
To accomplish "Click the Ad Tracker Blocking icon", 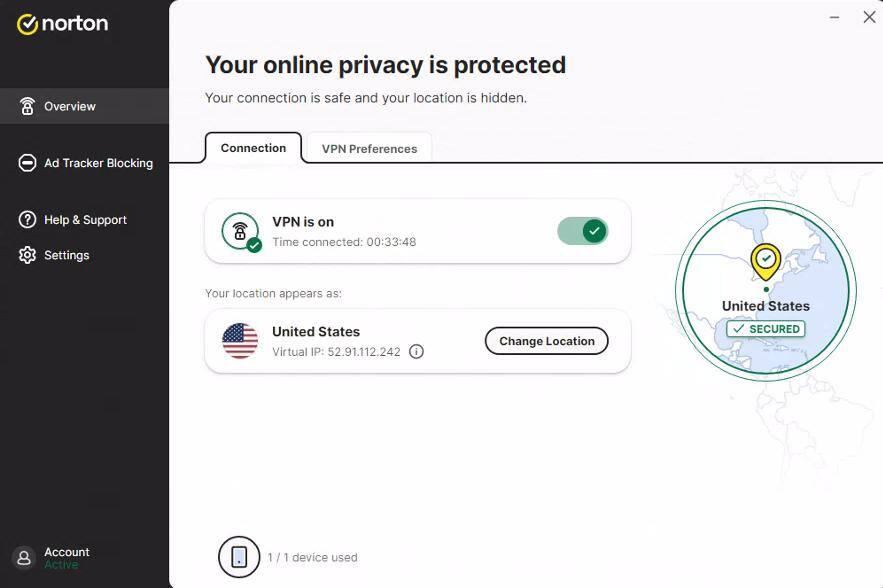I will (27, 163).
